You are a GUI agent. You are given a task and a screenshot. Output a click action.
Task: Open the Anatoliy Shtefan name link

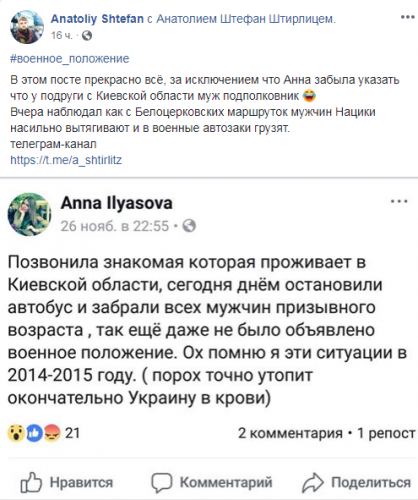97,19
